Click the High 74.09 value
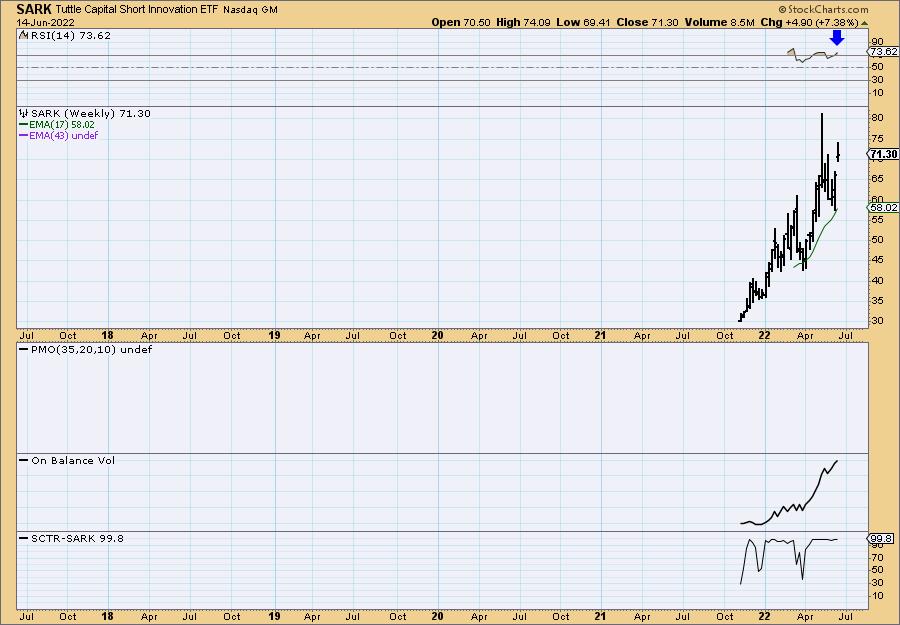Screen dimensions: 900x625 [x=523, y=22]
